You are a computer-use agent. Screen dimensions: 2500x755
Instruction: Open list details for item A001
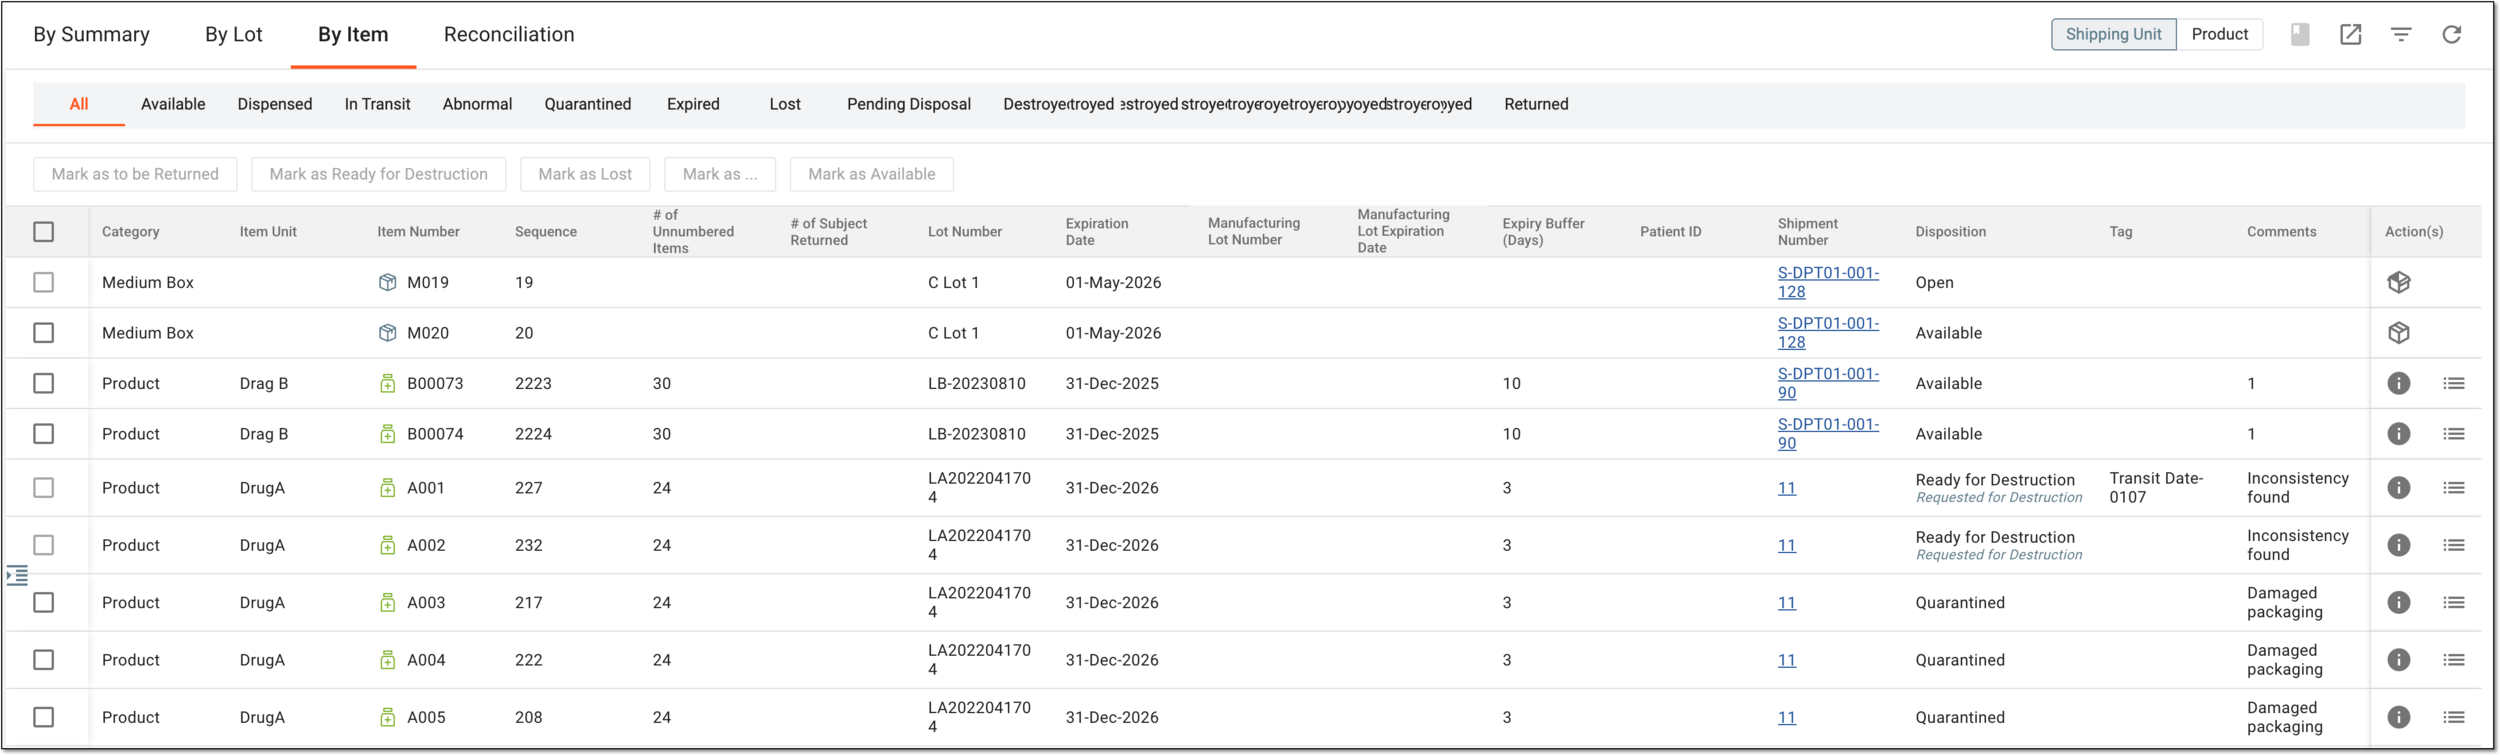point(2454,488)
